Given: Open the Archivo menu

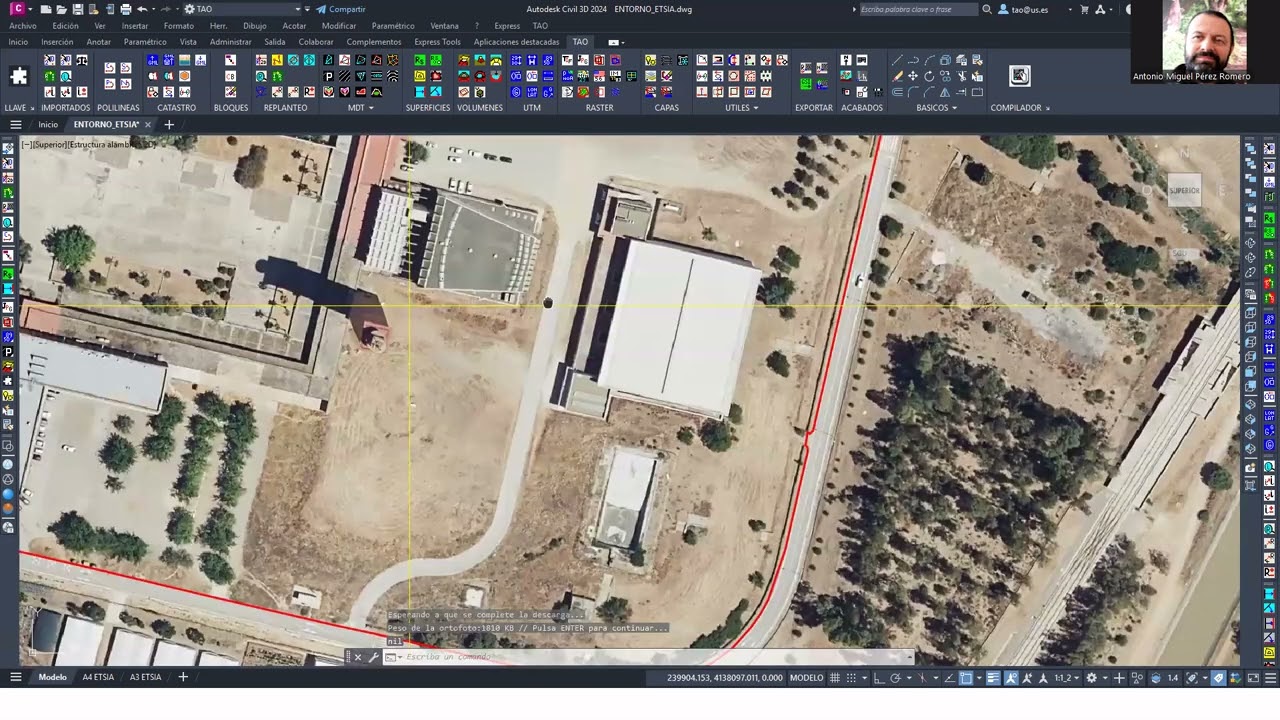Looking at the screenshot, I should [23, 26].
